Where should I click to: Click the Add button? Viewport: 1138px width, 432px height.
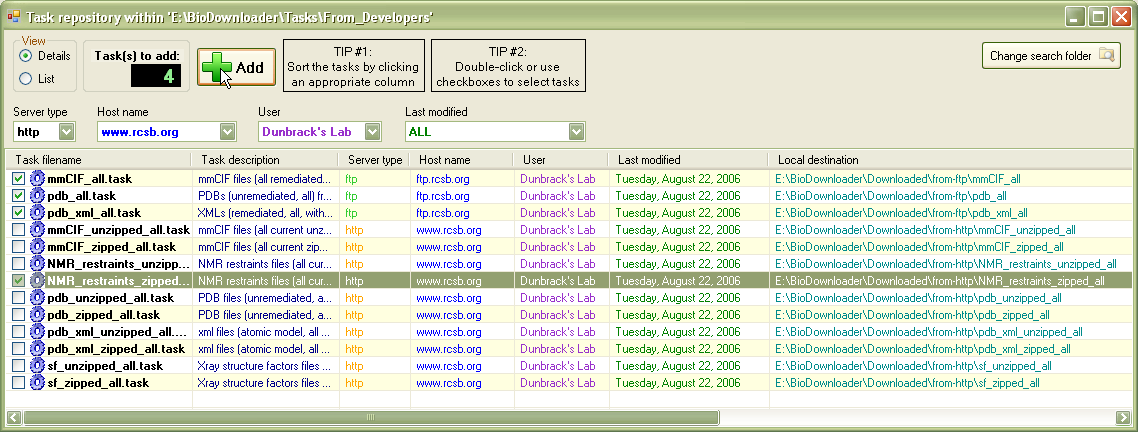[x=237, y=68]
